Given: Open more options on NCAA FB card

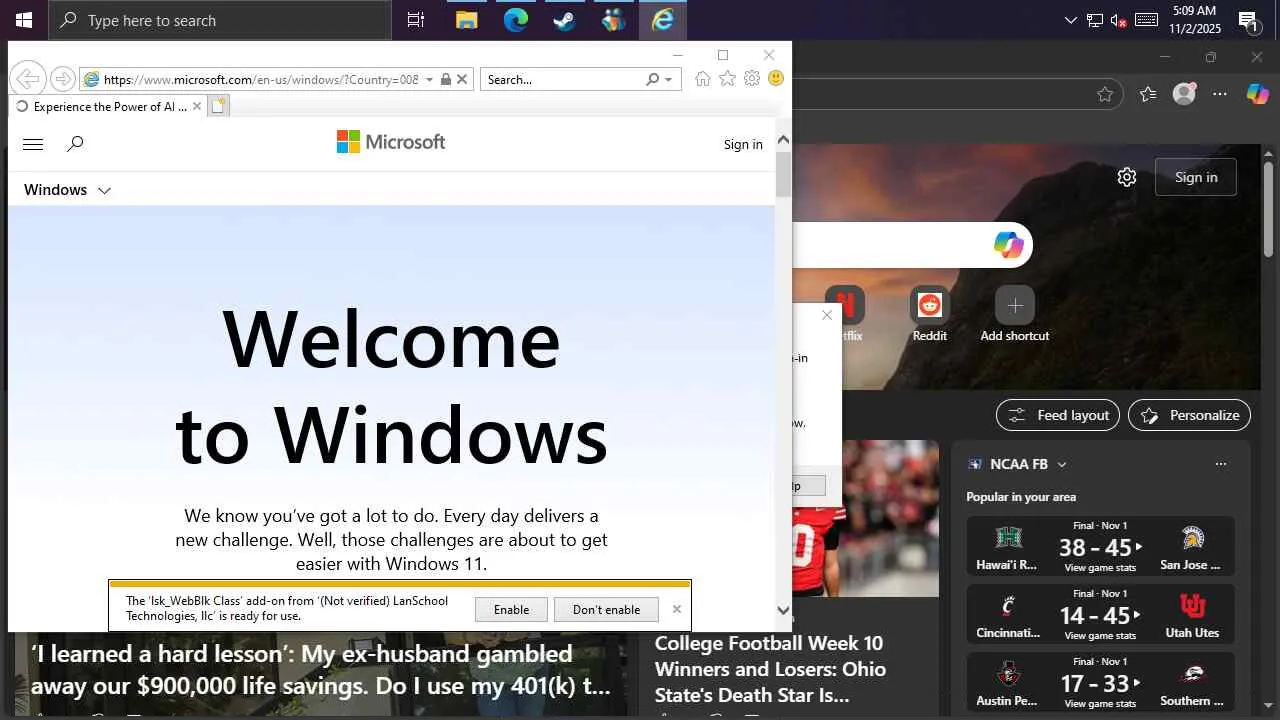Looking at the screenshot, I should click(x=1220, y=464).
